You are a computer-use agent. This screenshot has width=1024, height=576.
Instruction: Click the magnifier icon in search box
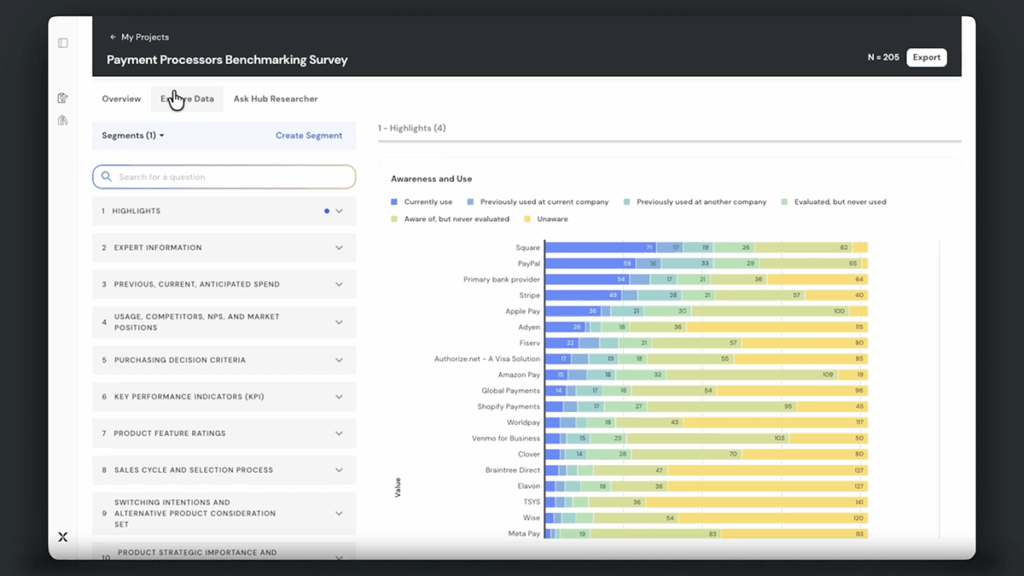pyautogui.click(x=107, y=177)
